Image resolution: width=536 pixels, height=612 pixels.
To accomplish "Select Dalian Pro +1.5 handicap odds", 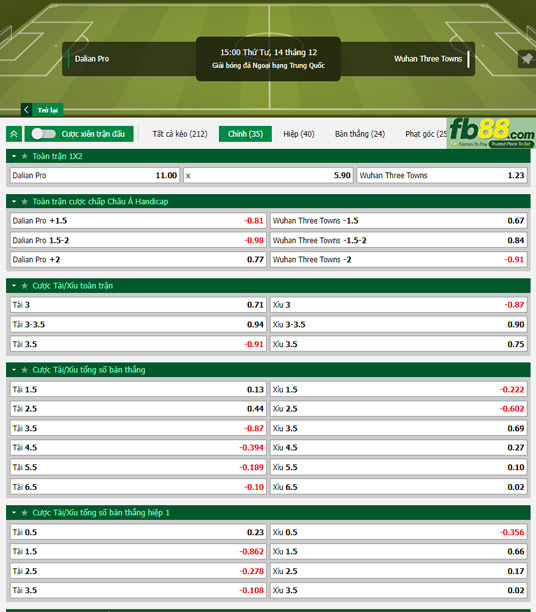I will tap(138, 221).
